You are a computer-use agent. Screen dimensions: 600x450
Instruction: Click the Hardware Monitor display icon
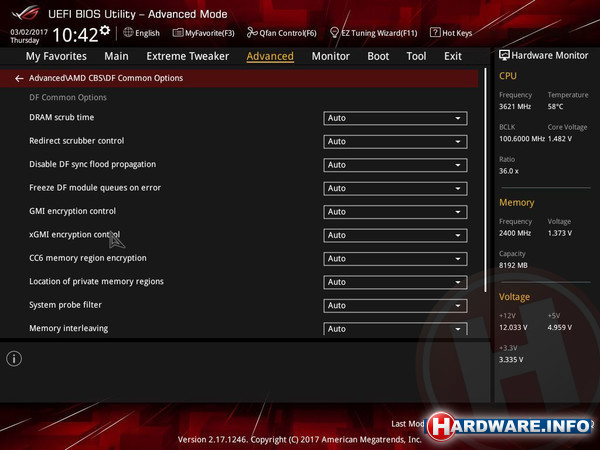[504, 55]
